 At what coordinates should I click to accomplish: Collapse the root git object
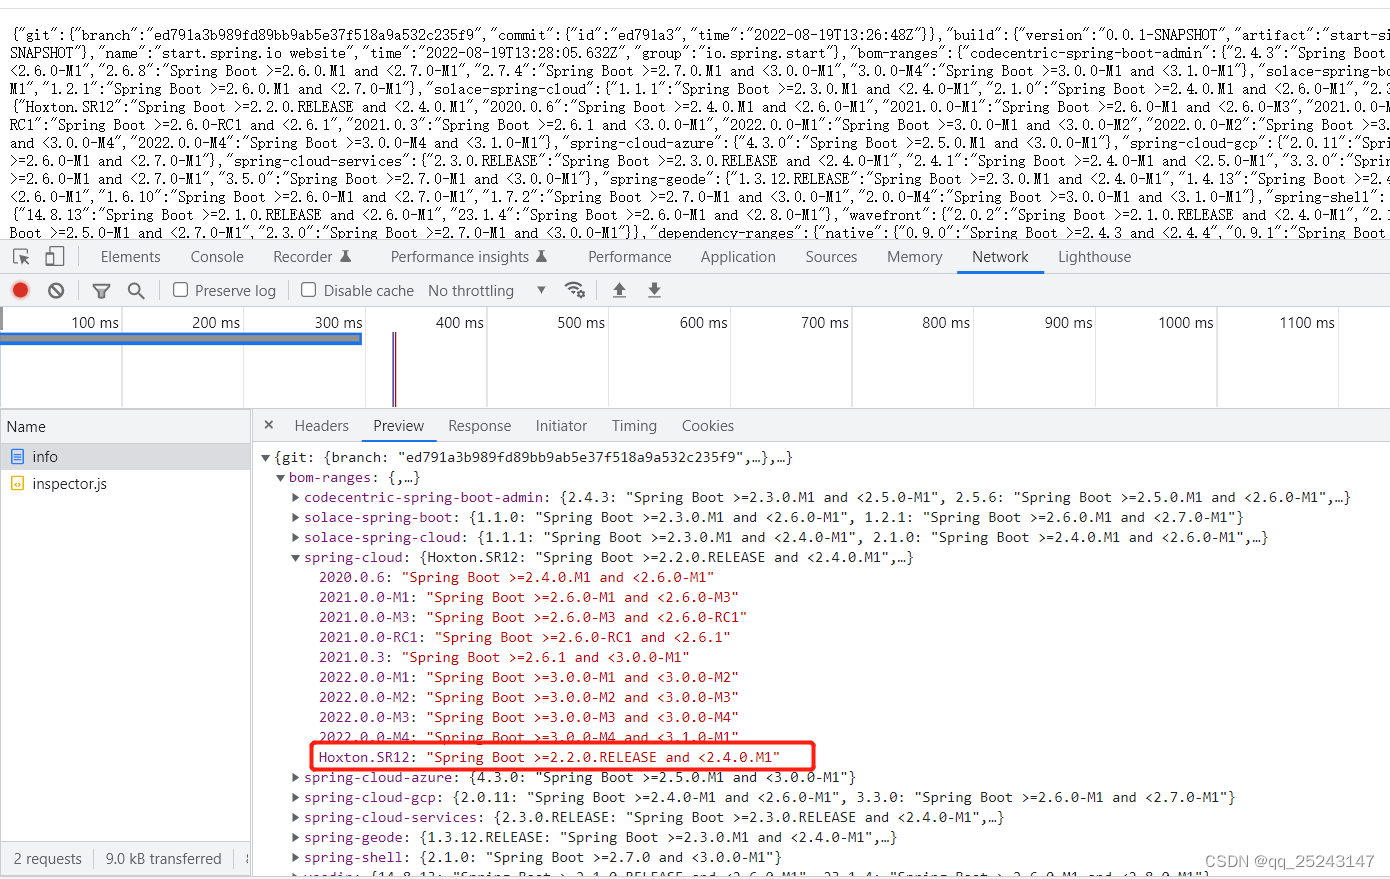(266, 458)
